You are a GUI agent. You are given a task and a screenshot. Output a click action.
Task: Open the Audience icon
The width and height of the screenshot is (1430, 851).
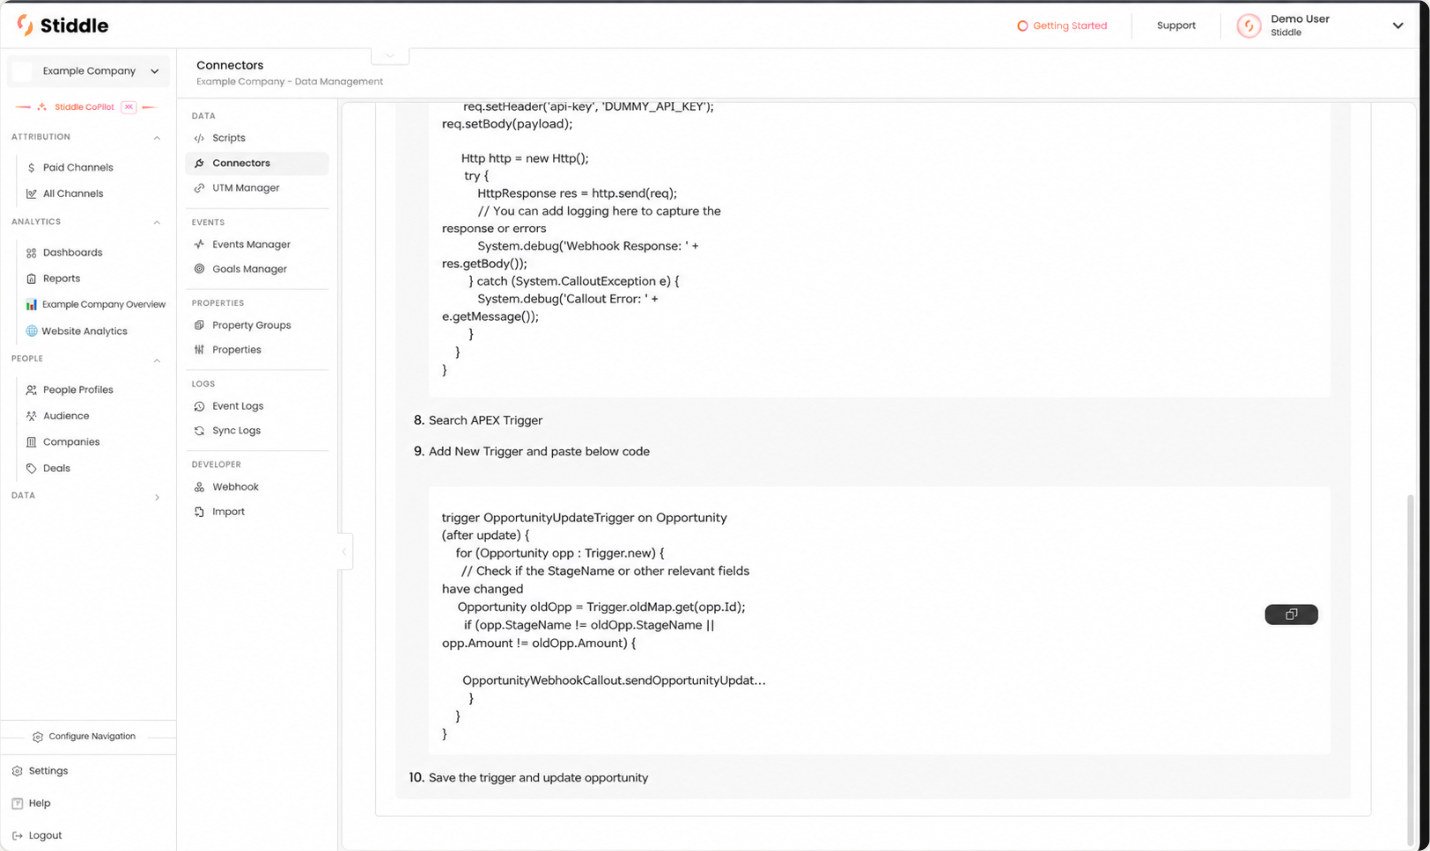click(x=32, y=416)
